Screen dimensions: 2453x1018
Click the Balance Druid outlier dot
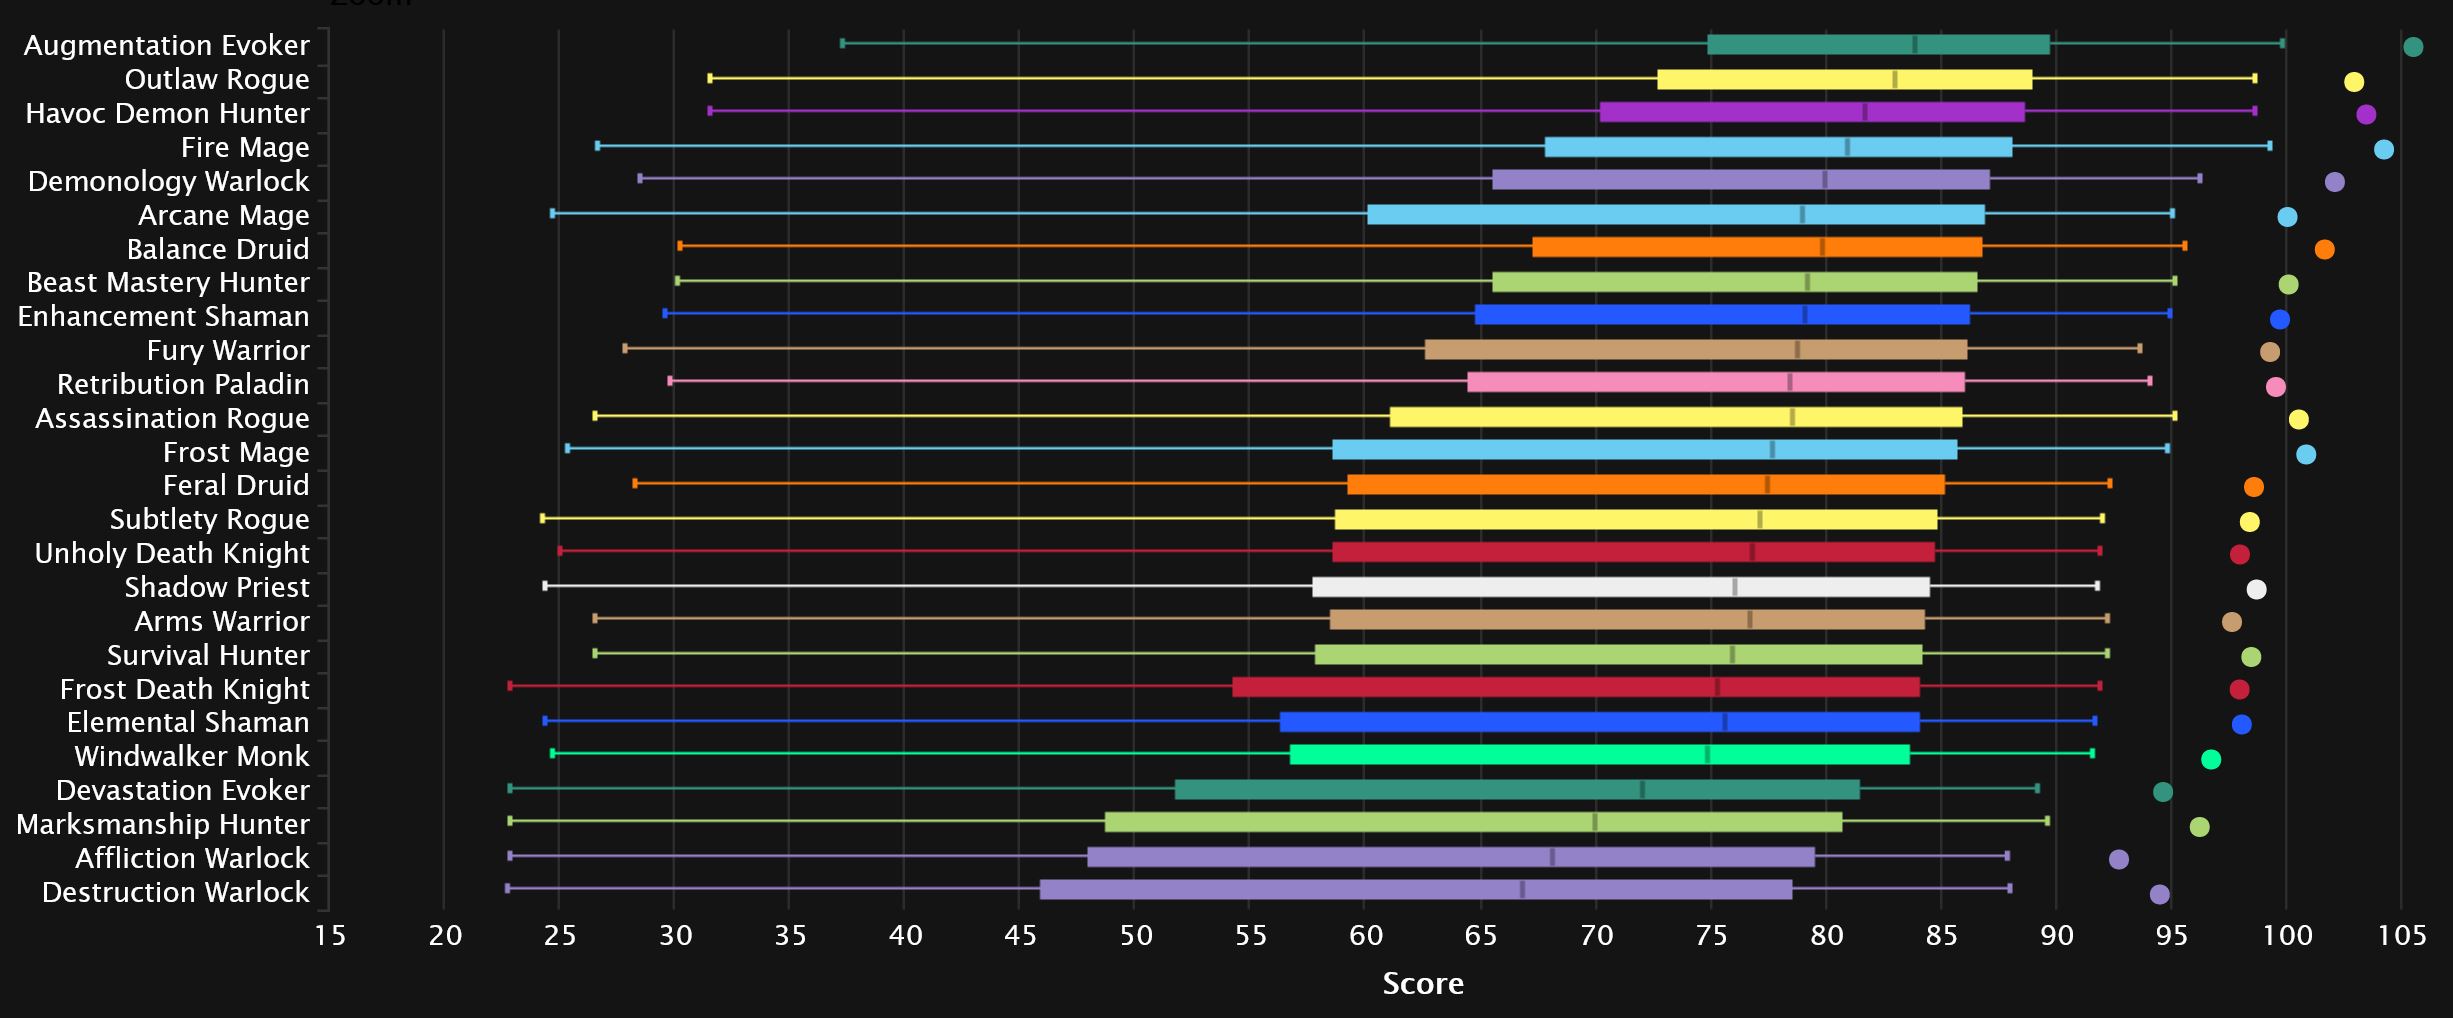tap(2324, 250)
